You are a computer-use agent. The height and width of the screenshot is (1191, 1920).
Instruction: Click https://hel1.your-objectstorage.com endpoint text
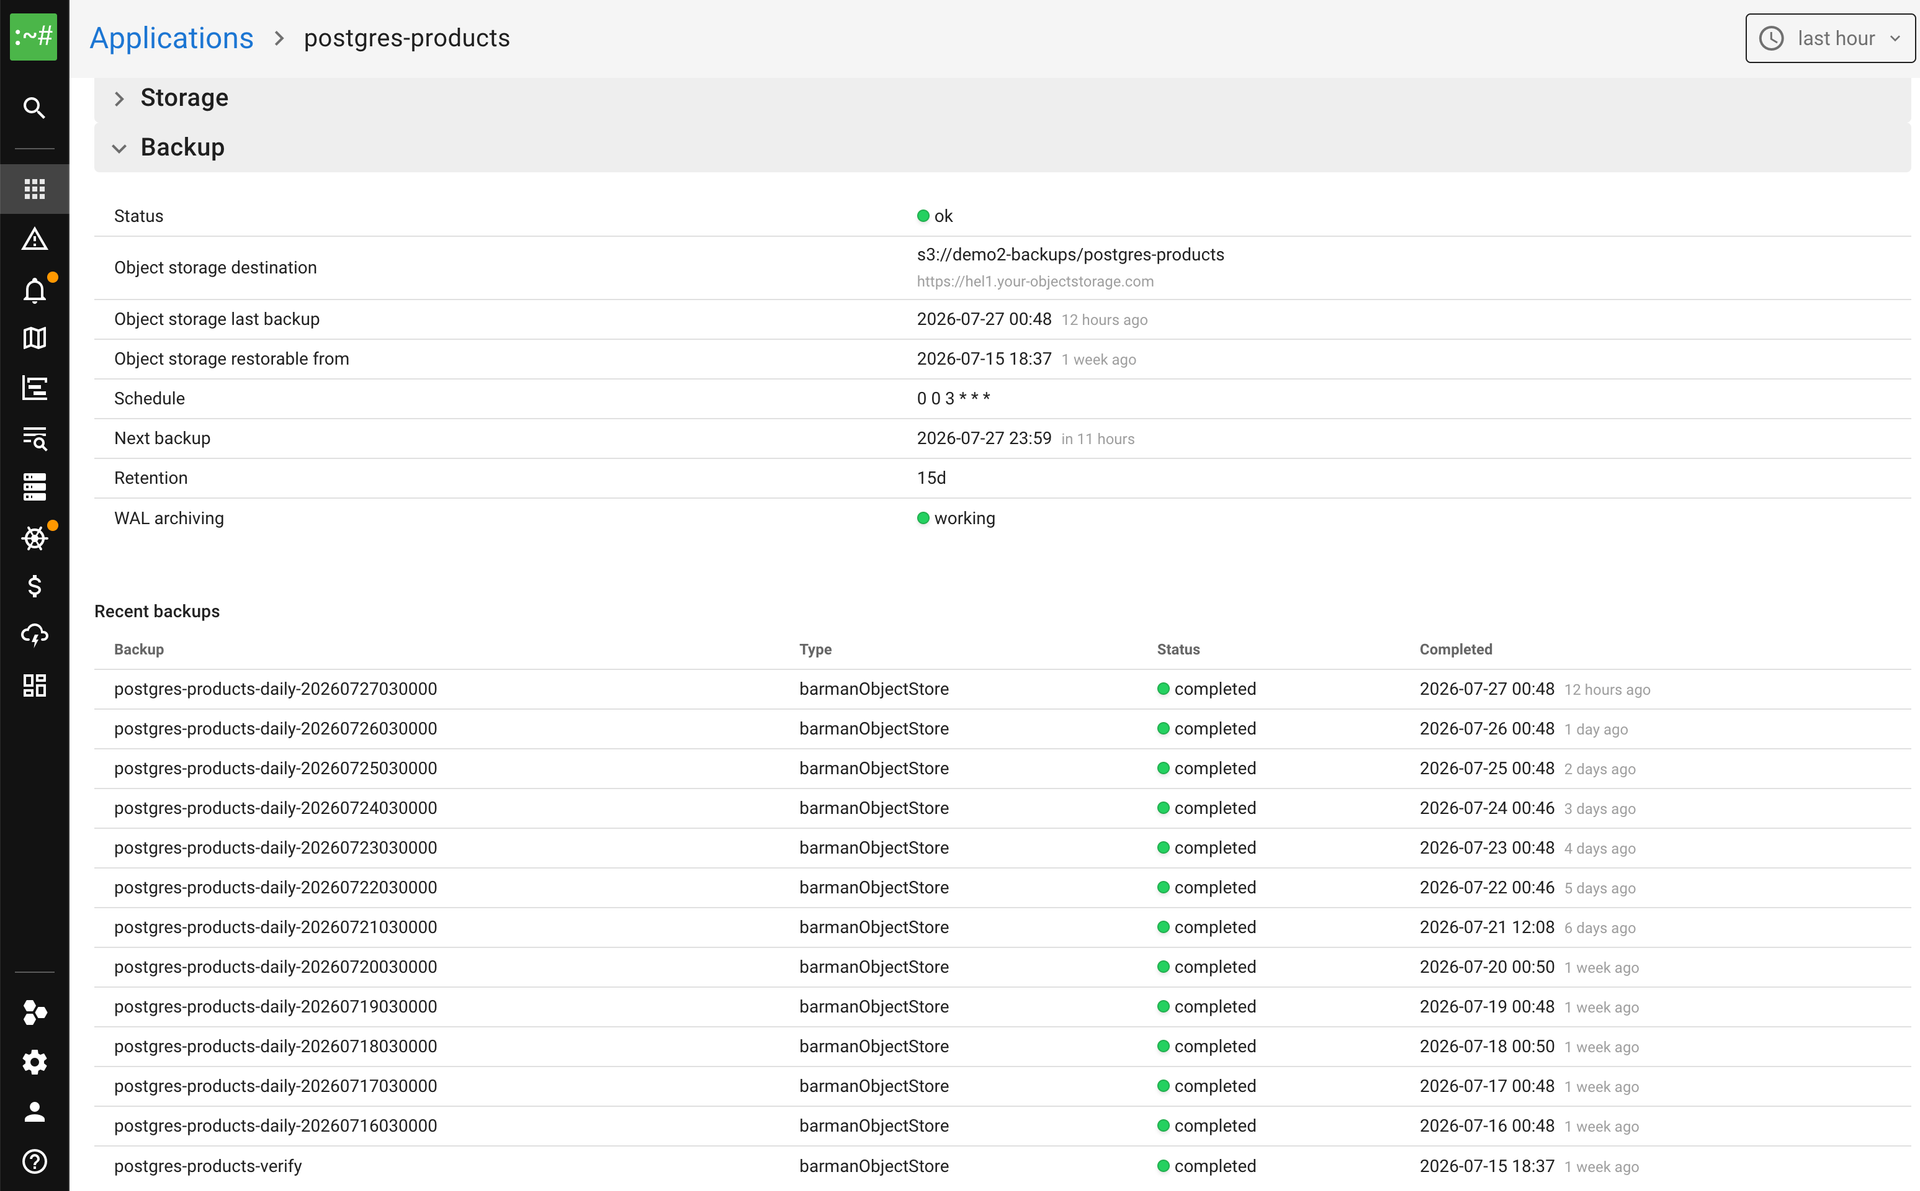point(1035,282)
